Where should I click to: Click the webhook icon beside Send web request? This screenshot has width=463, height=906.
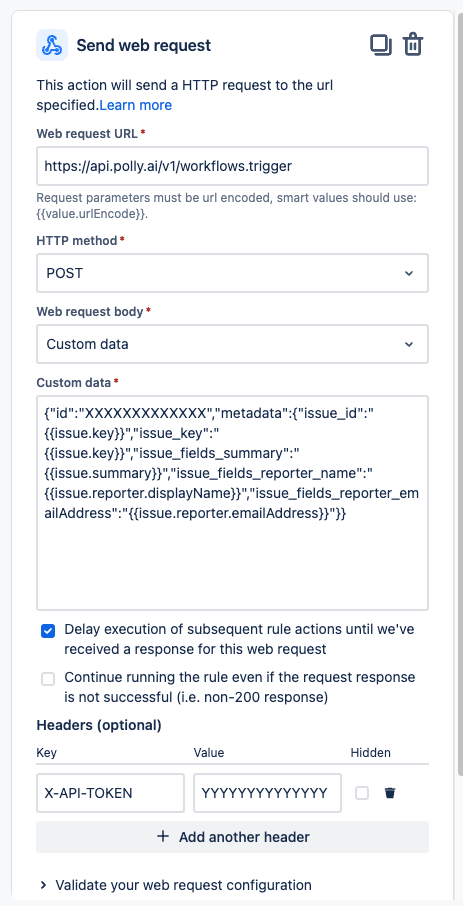click(x=52, y=45)
